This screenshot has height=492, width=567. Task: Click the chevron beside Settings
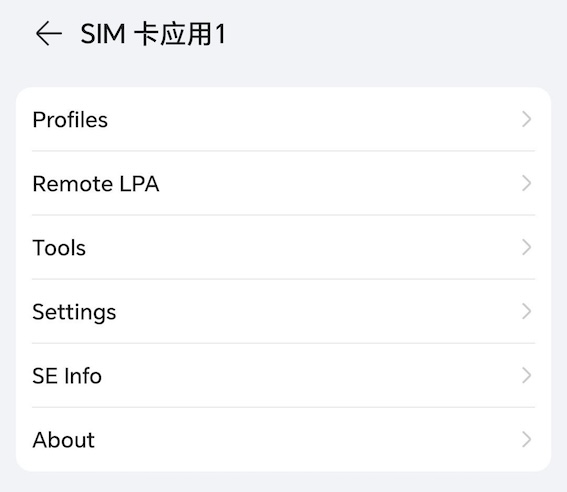(527, 311)
